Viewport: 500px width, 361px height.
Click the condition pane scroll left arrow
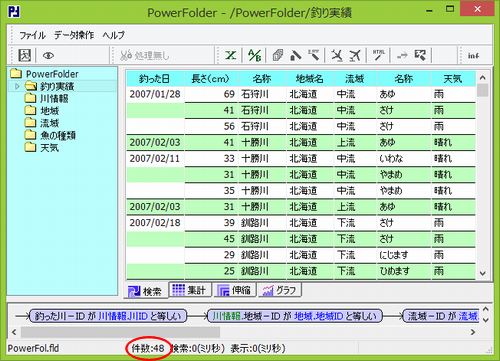tap(14, 332)
